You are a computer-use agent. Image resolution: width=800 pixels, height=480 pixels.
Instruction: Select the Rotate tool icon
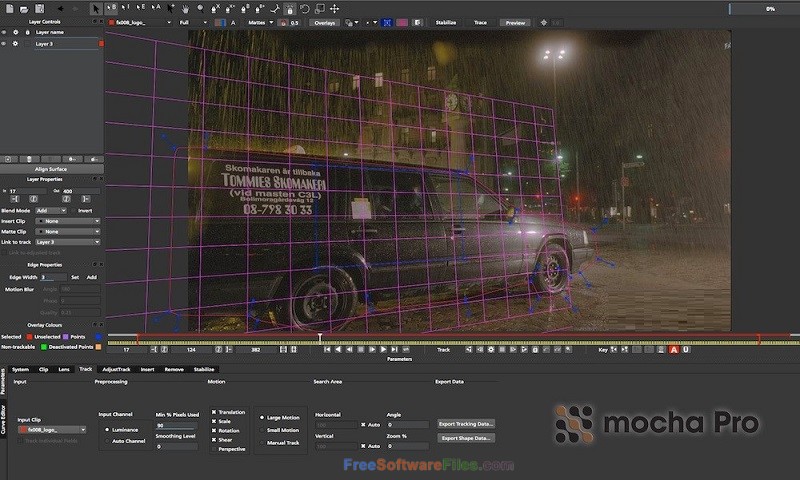click(305, 9)
